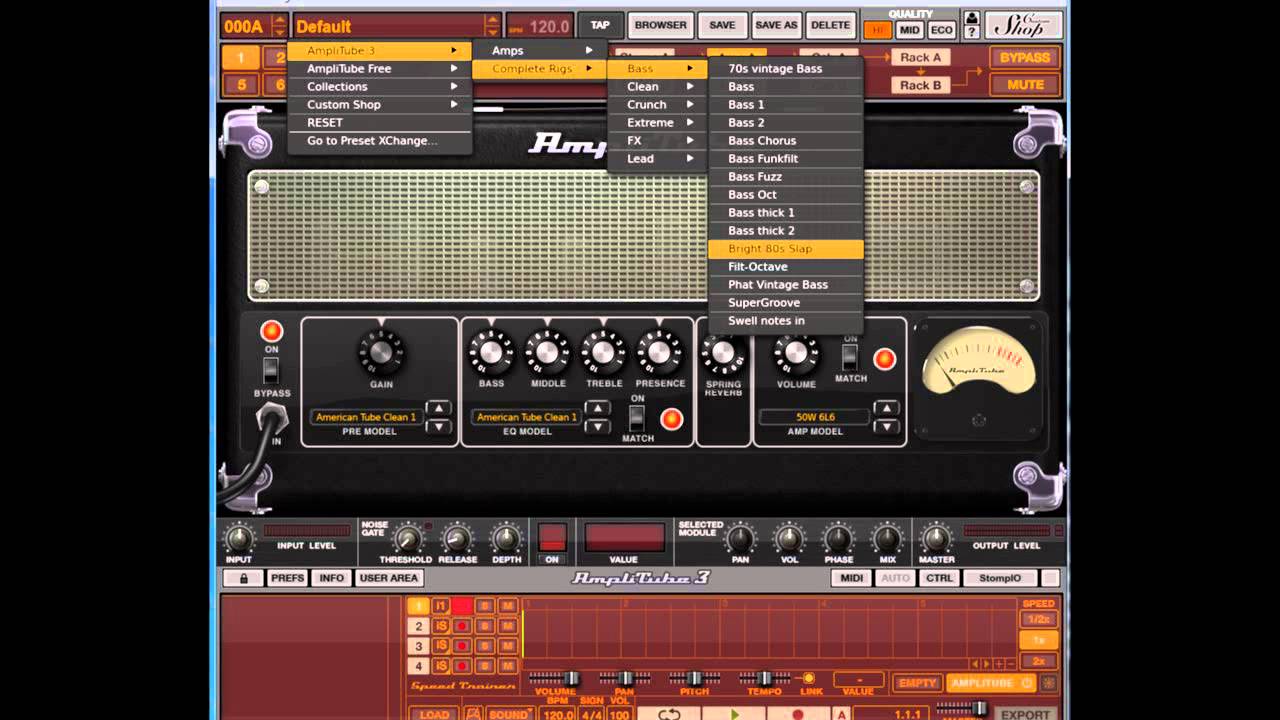The width and height of the screenshot is (1280, 720).
Task: Click PRE MODEL up arrow
Action: point(438,408)
